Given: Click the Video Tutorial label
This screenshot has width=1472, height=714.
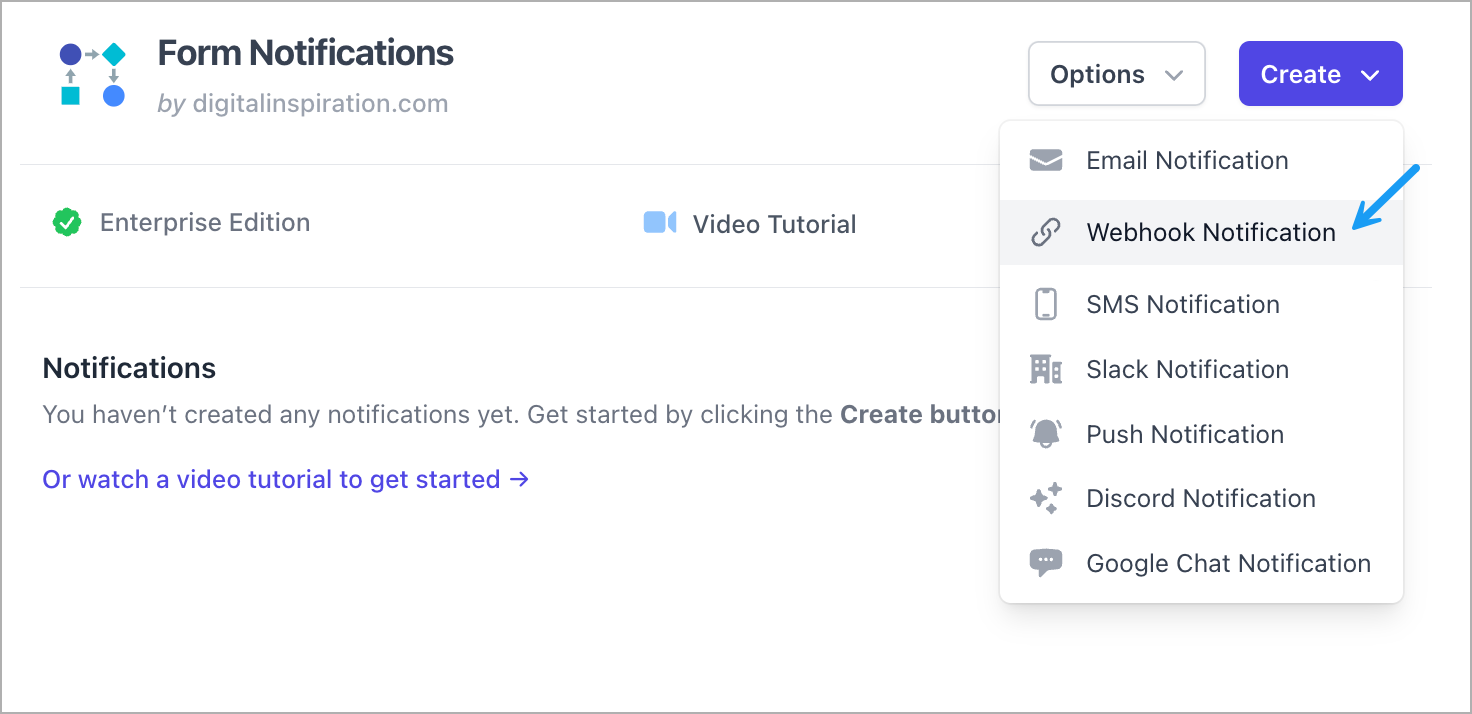Looking at the screenshot, I should click(775, 223).
